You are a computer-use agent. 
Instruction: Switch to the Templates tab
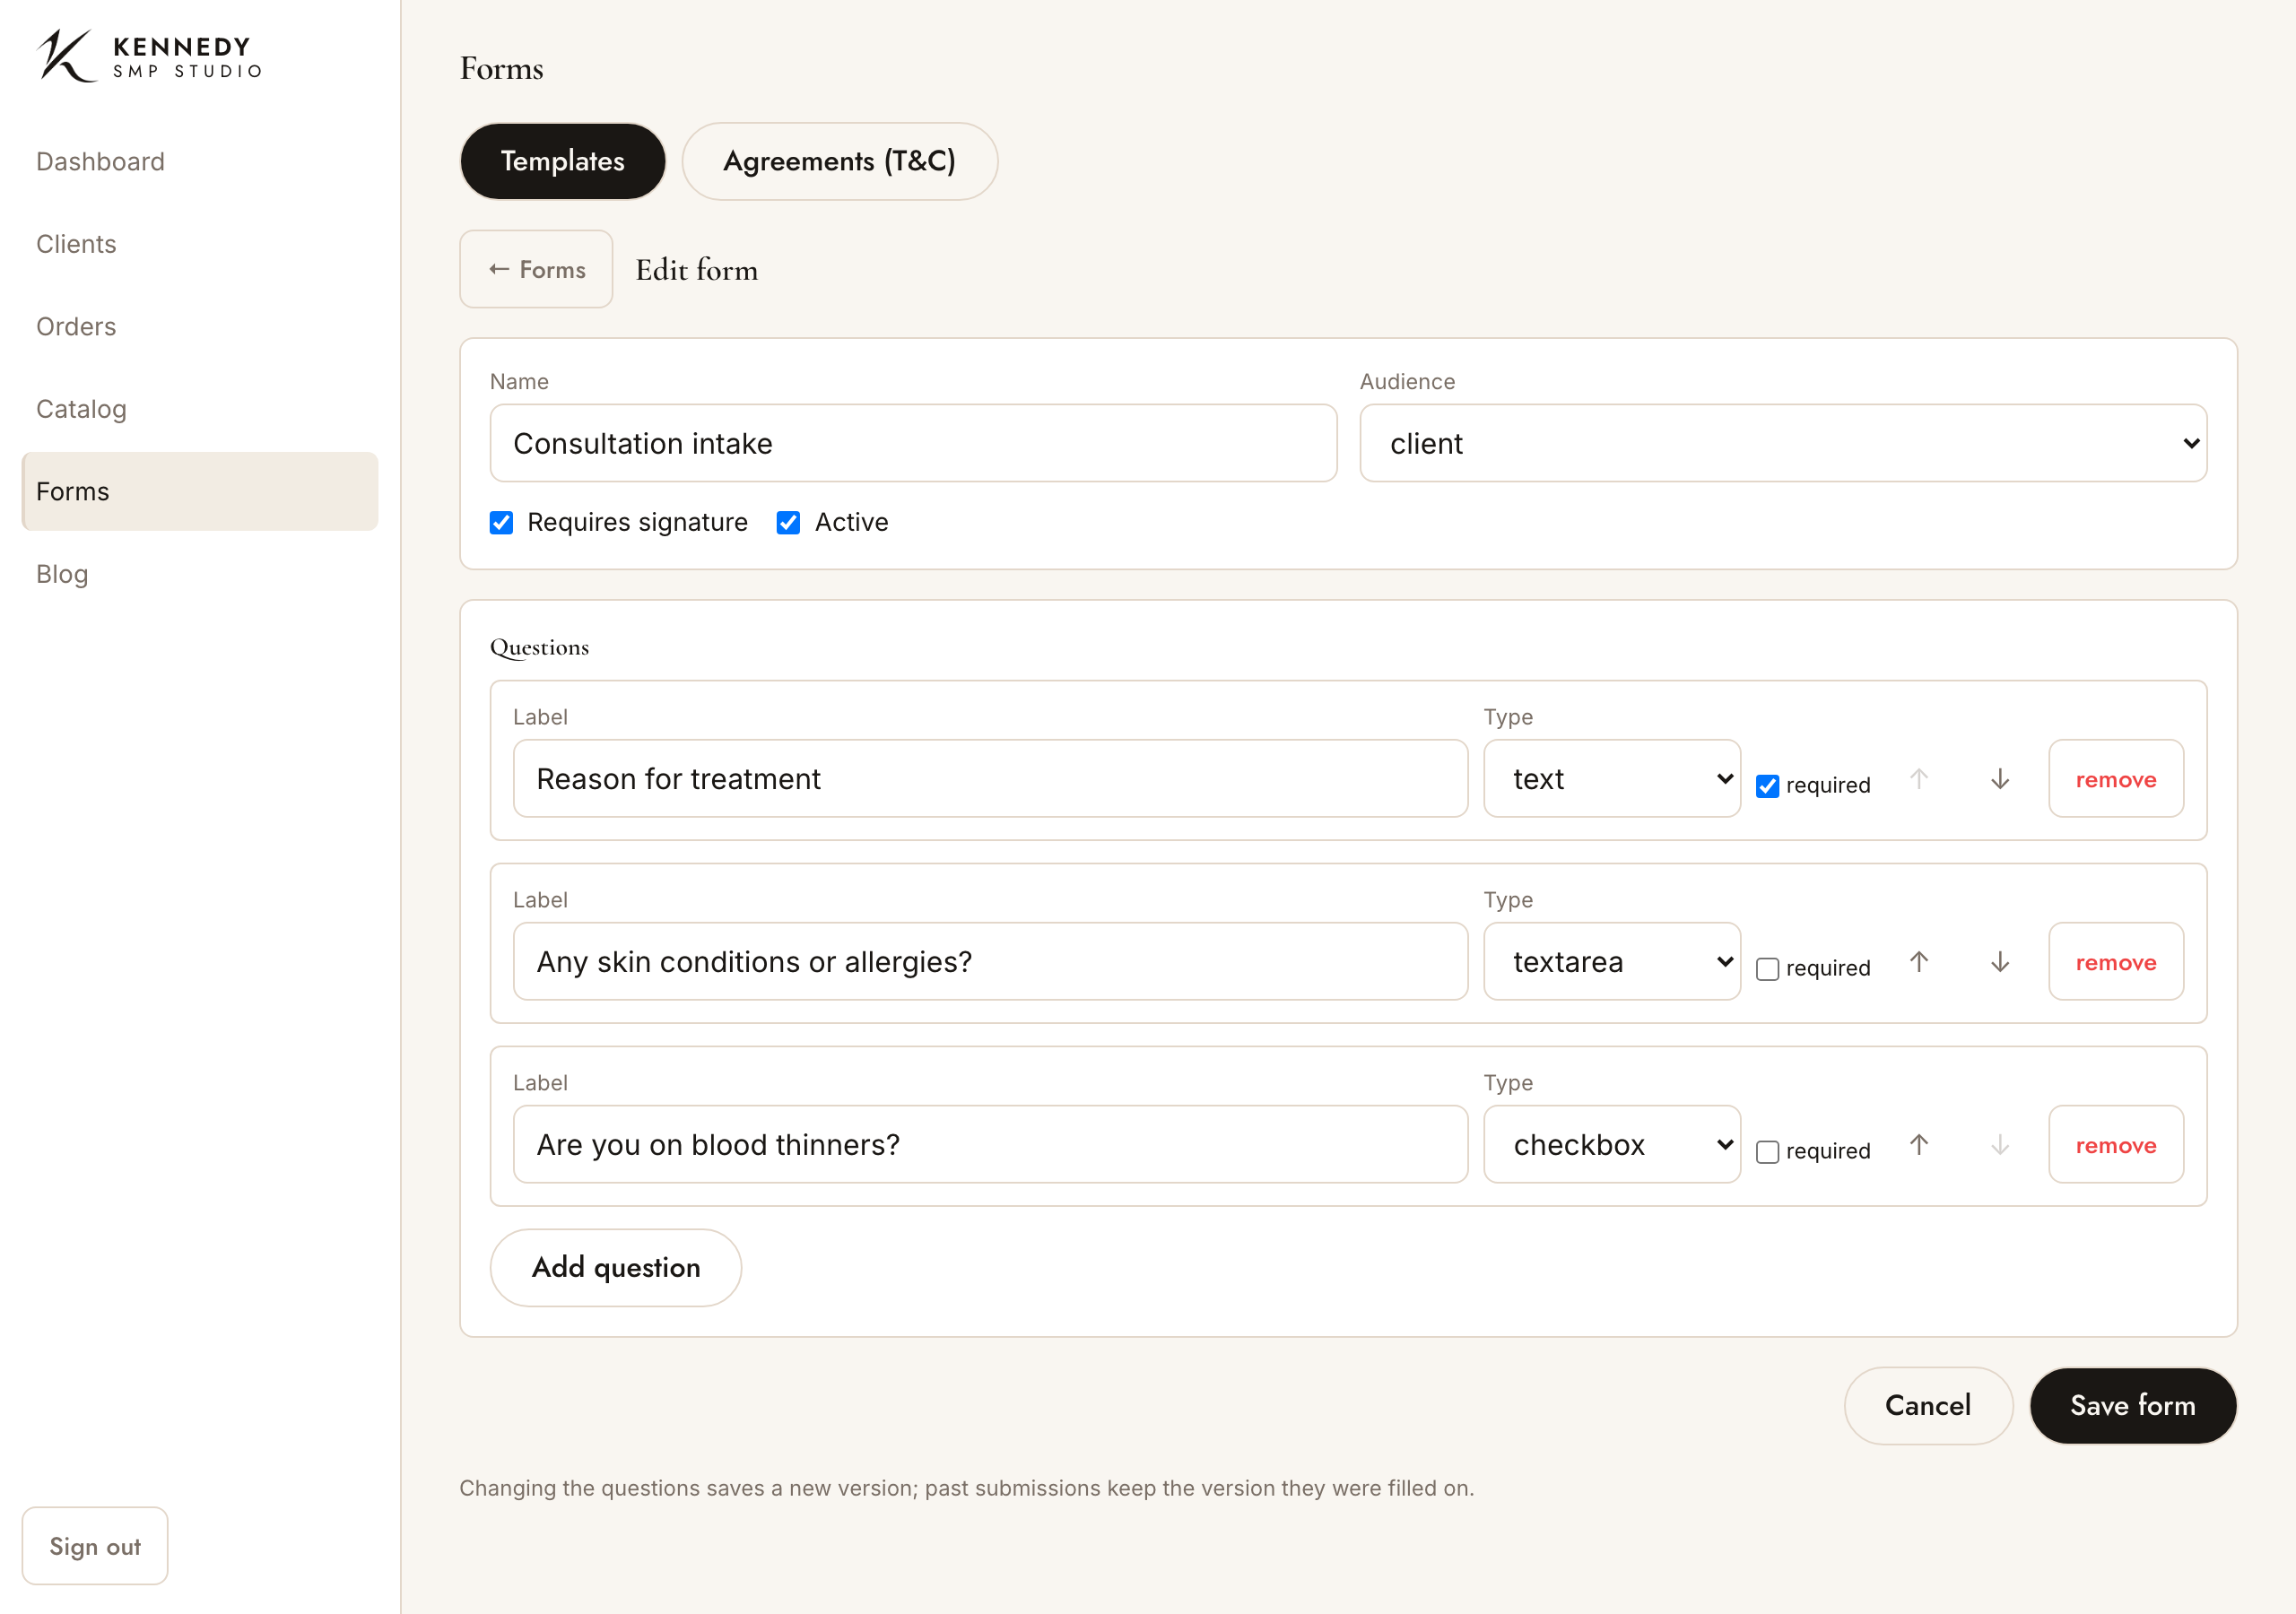coord(562,161)
